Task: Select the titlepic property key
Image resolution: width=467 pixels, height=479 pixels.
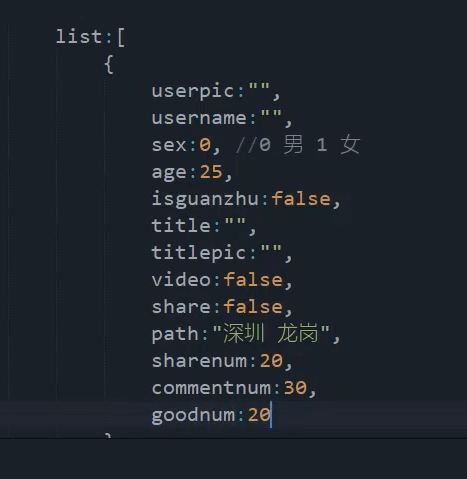Action: point(199,253)
